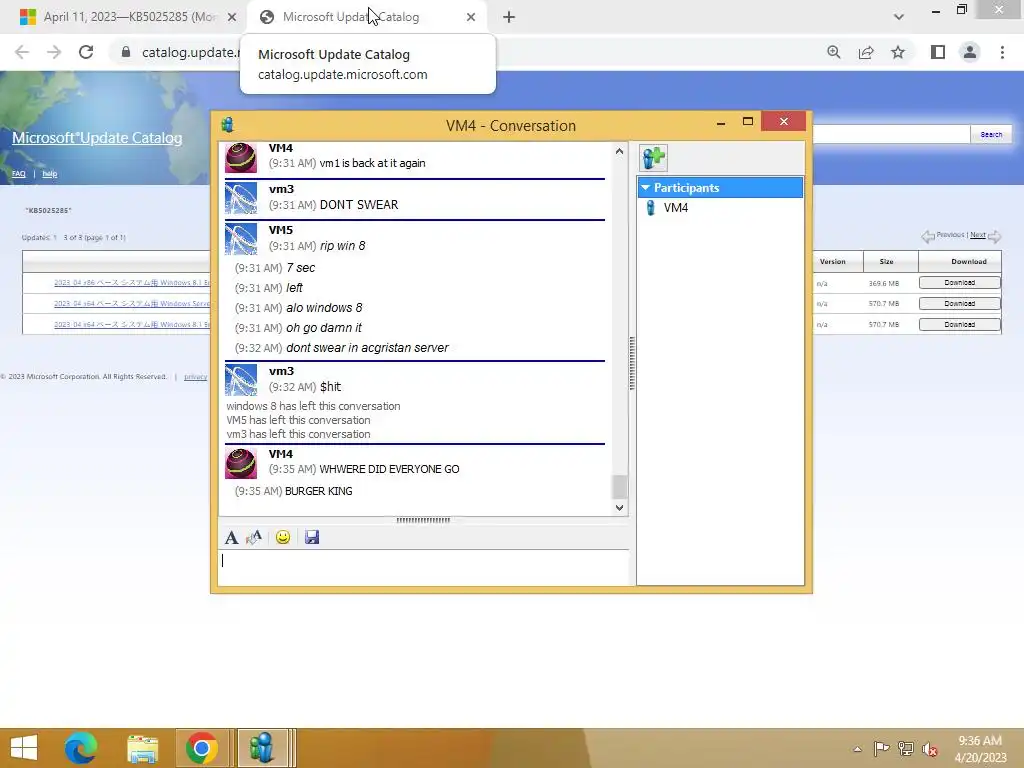Image resolution: width=1024 pixels, height=768 pixels.
Task: Launch Microsoft Edge from the taskbar
Action: (x=80, y=748)
